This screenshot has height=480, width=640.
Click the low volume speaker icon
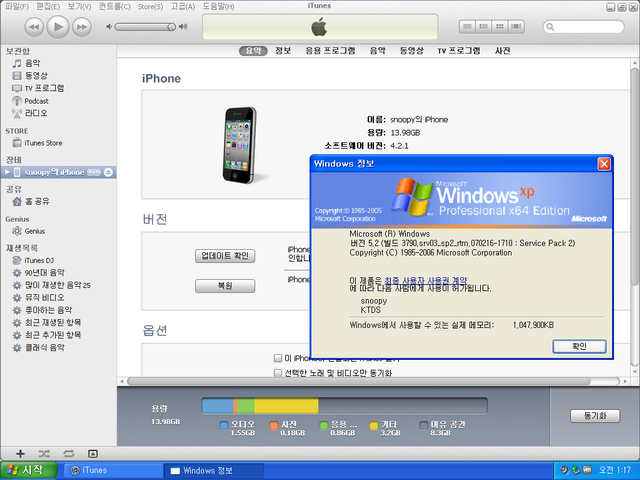109,27
